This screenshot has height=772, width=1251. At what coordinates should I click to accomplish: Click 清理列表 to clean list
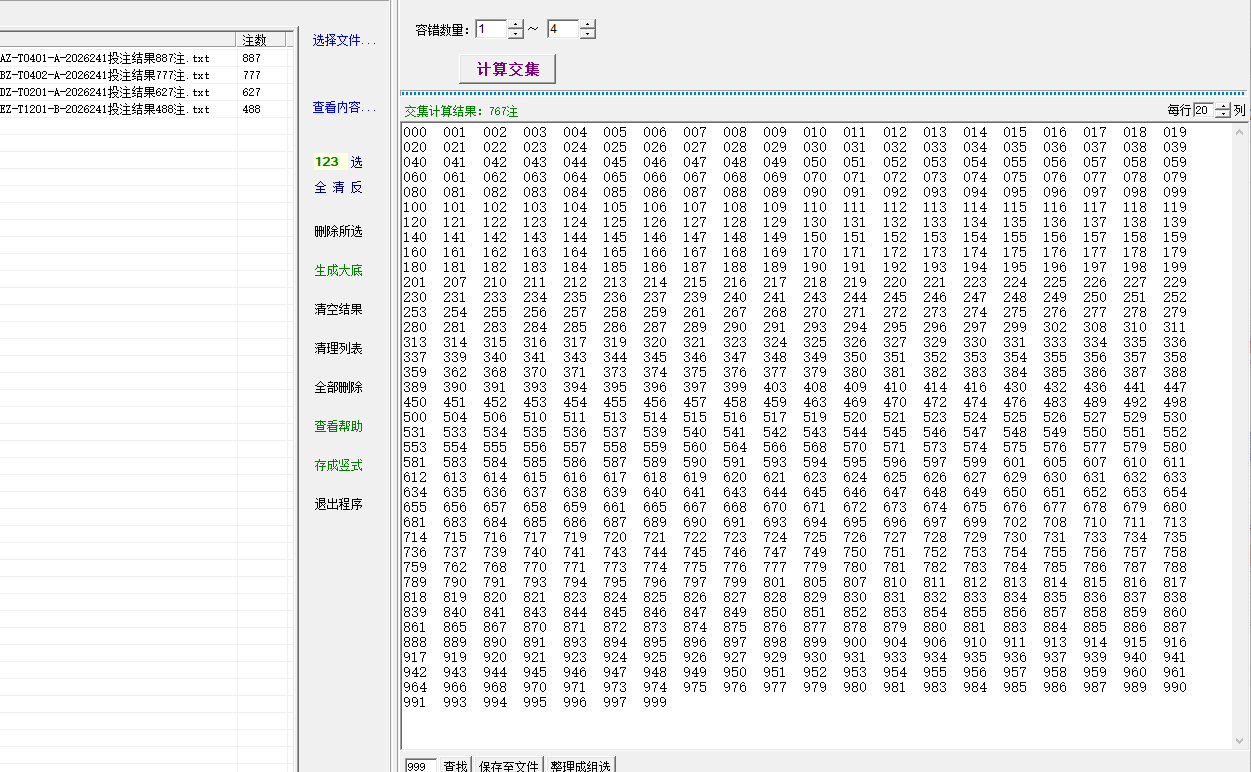click(338, 348)
